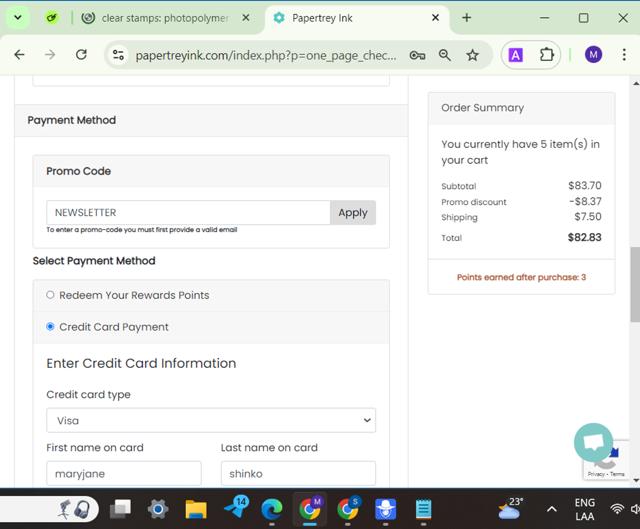This screenshot has height=529, width=640.
Task: Open the saved passwords key icon
Action: (x=417, y=55)
